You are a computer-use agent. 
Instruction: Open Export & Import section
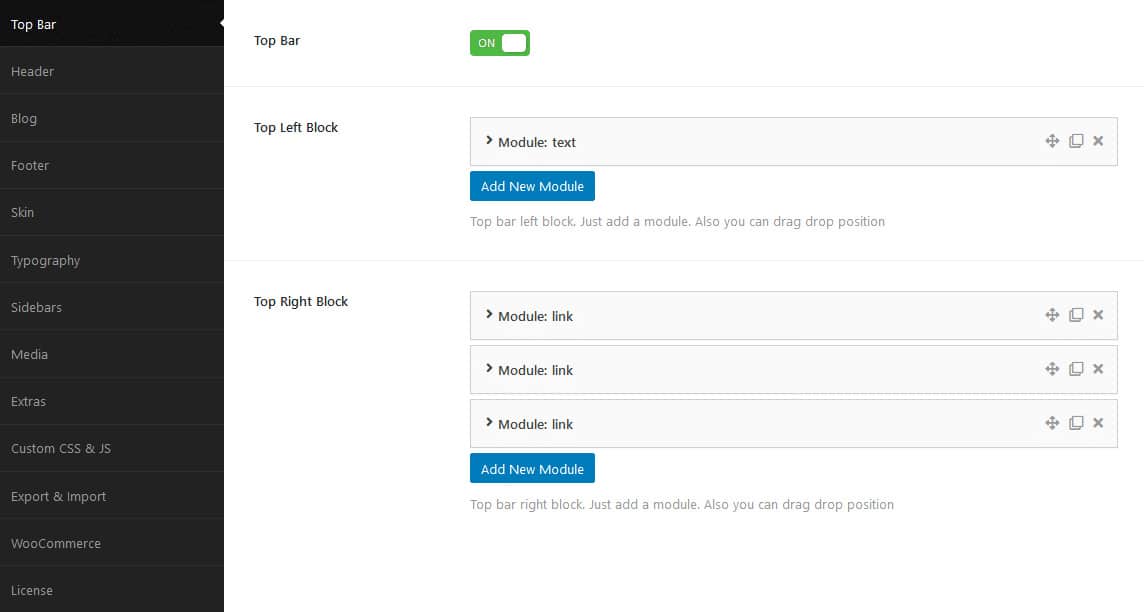tap(112, 496)
